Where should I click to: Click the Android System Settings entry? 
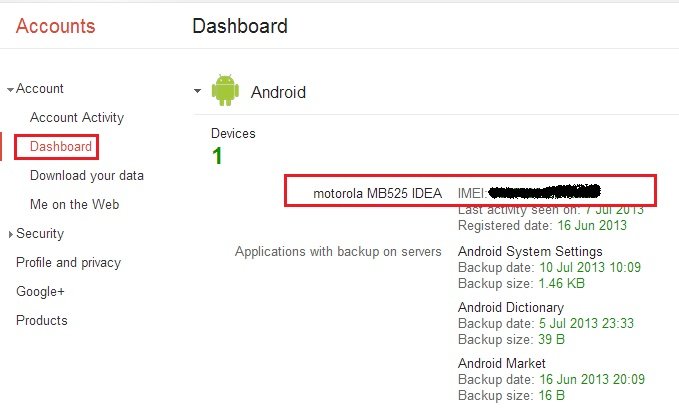click(x=530, y=251)
